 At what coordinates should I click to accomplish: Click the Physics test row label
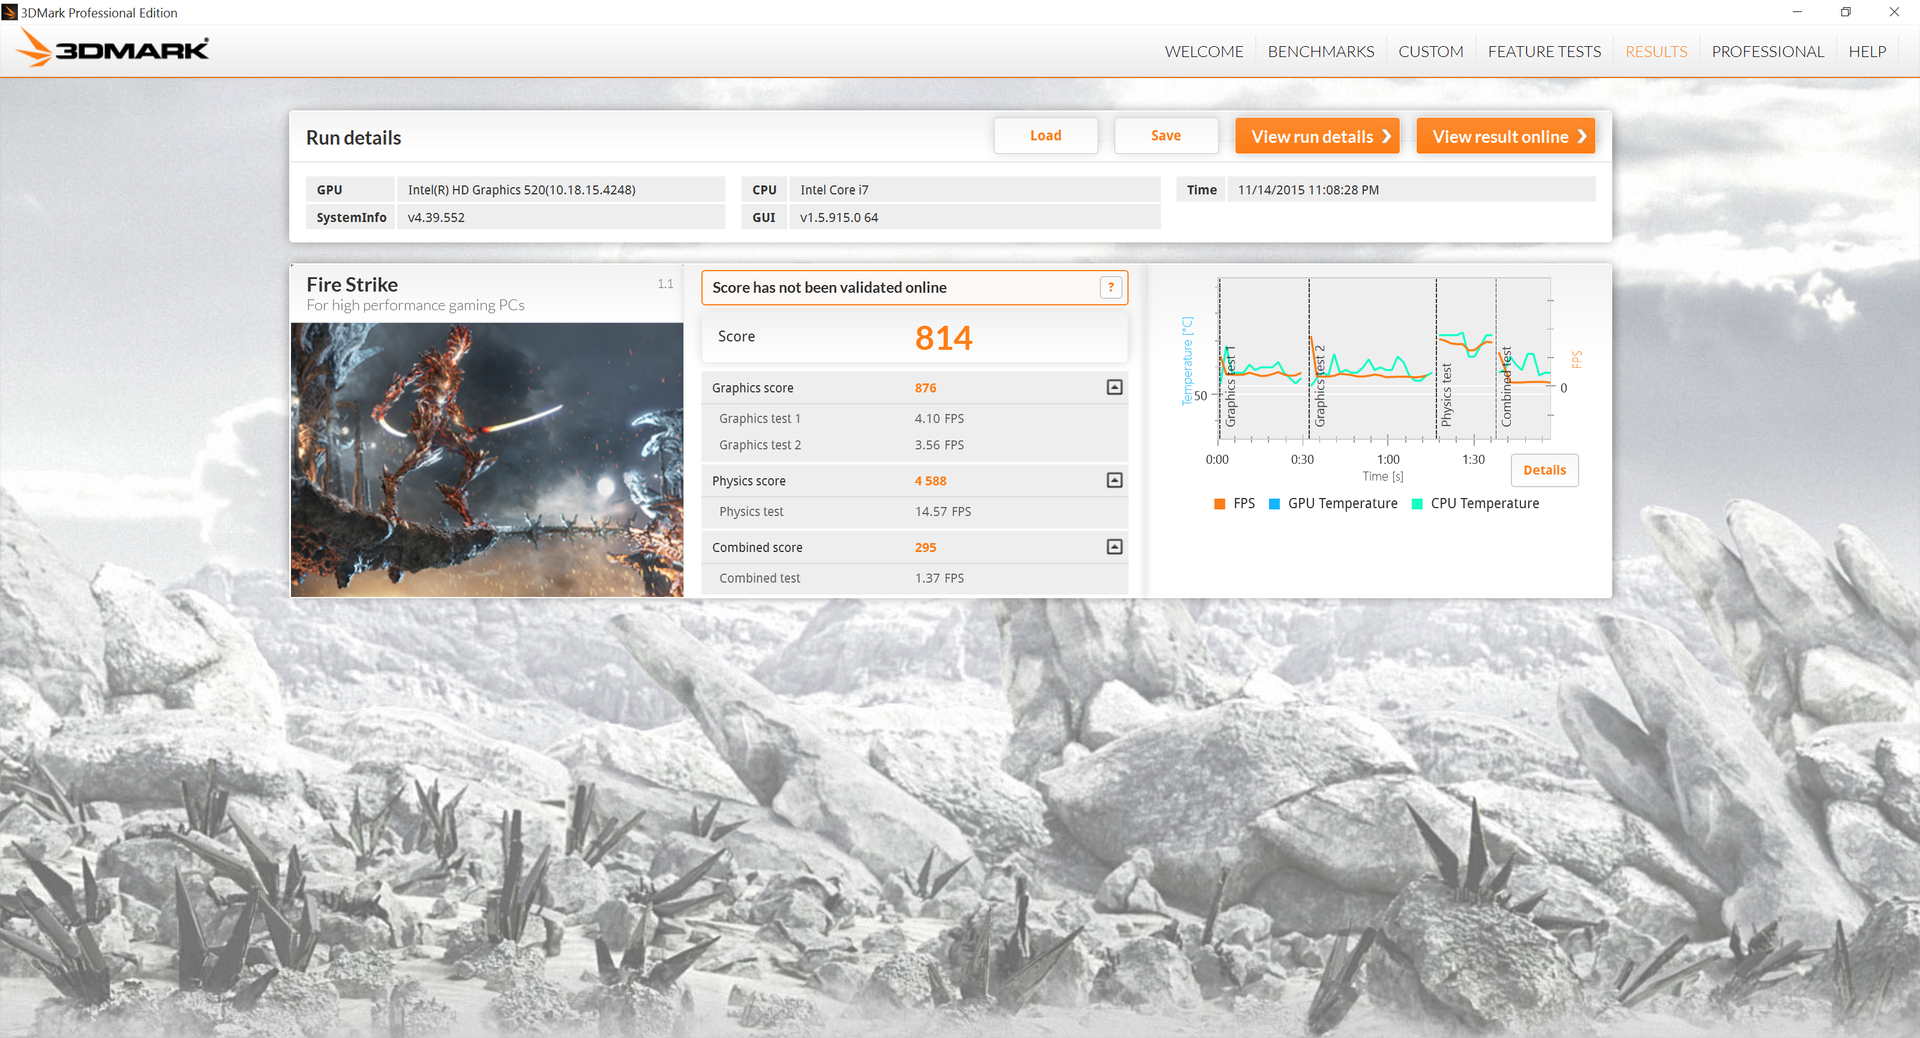(751, 512)
